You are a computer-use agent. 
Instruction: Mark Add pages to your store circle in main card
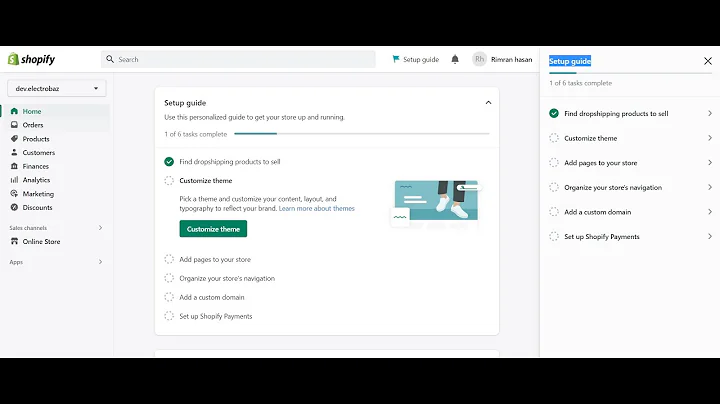169,259
